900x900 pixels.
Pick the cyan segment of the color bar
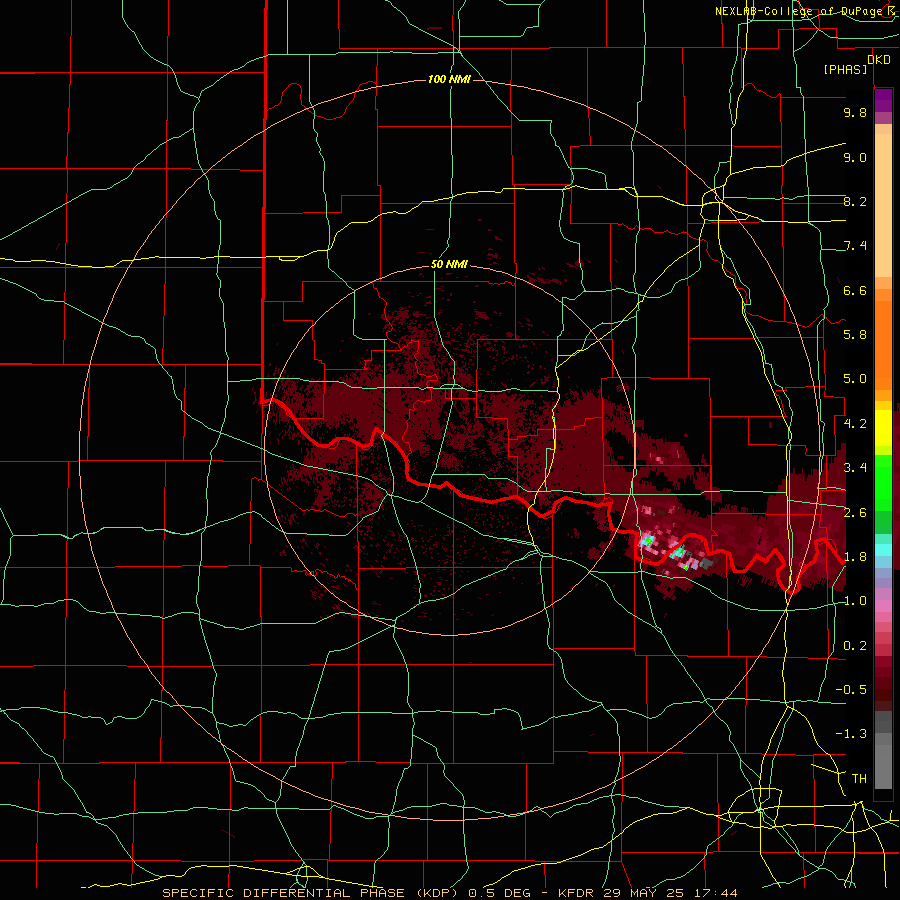883,550
